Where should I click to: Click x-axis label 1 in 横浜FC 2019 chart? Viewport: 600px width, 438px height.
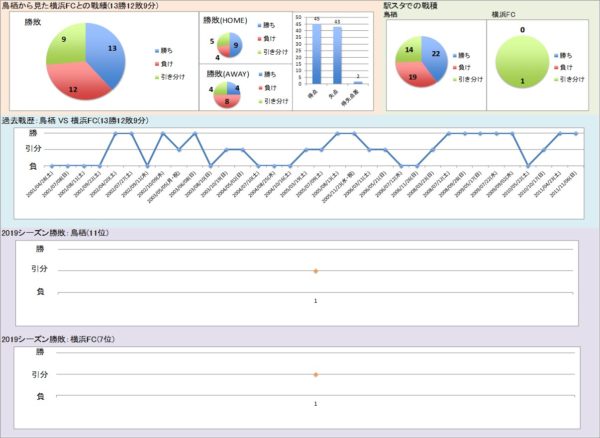(x=315, y=404)
